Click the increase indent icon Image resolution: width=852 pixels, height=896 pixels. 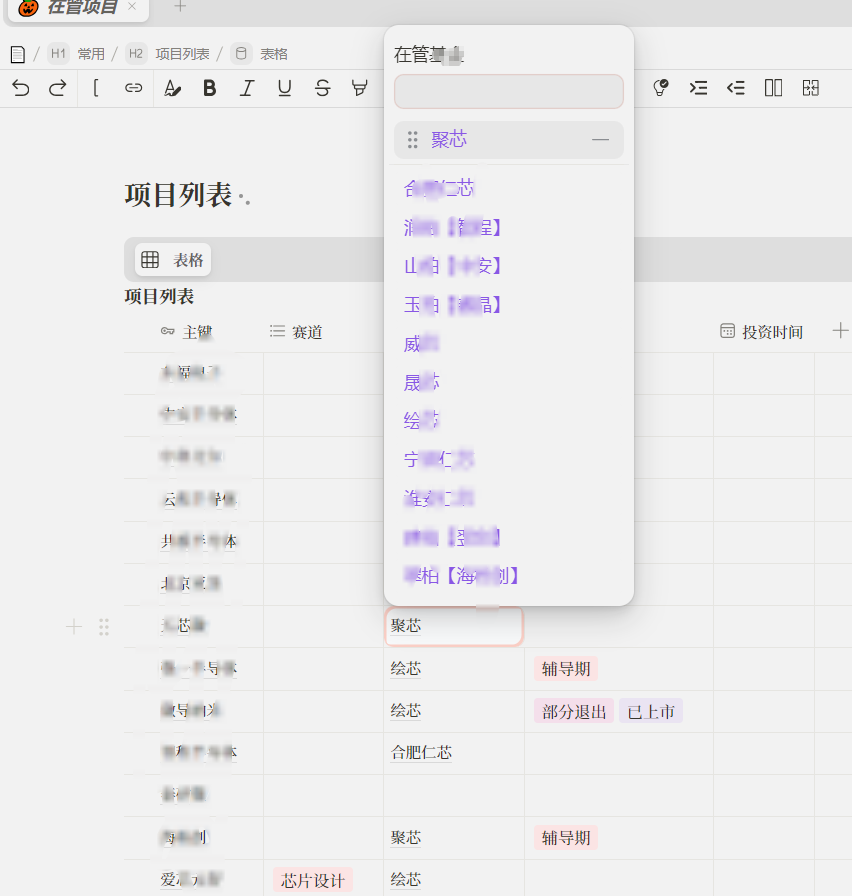(x=698, y=88)
